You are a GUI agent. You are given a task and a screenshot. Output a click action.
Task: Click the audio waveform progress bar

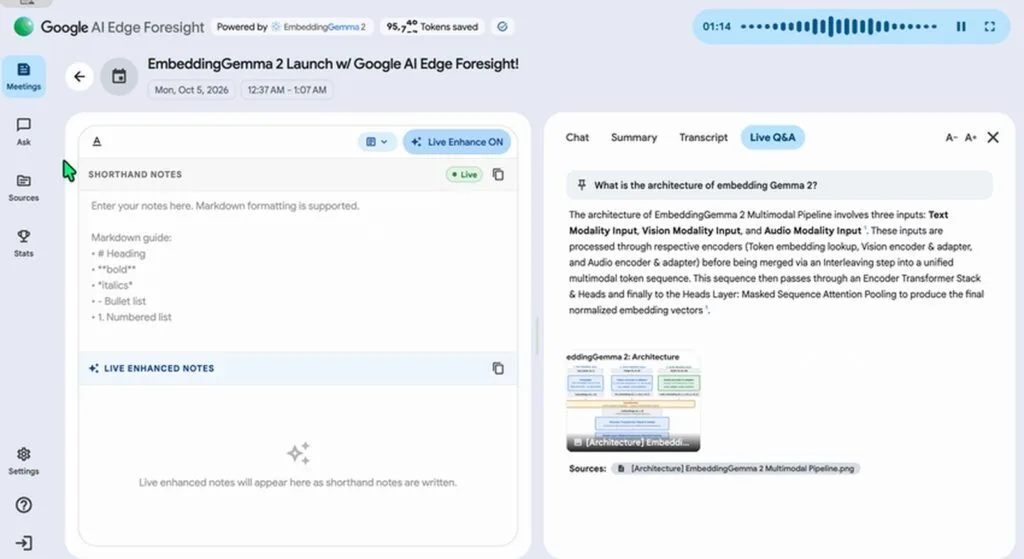point(839,27)
